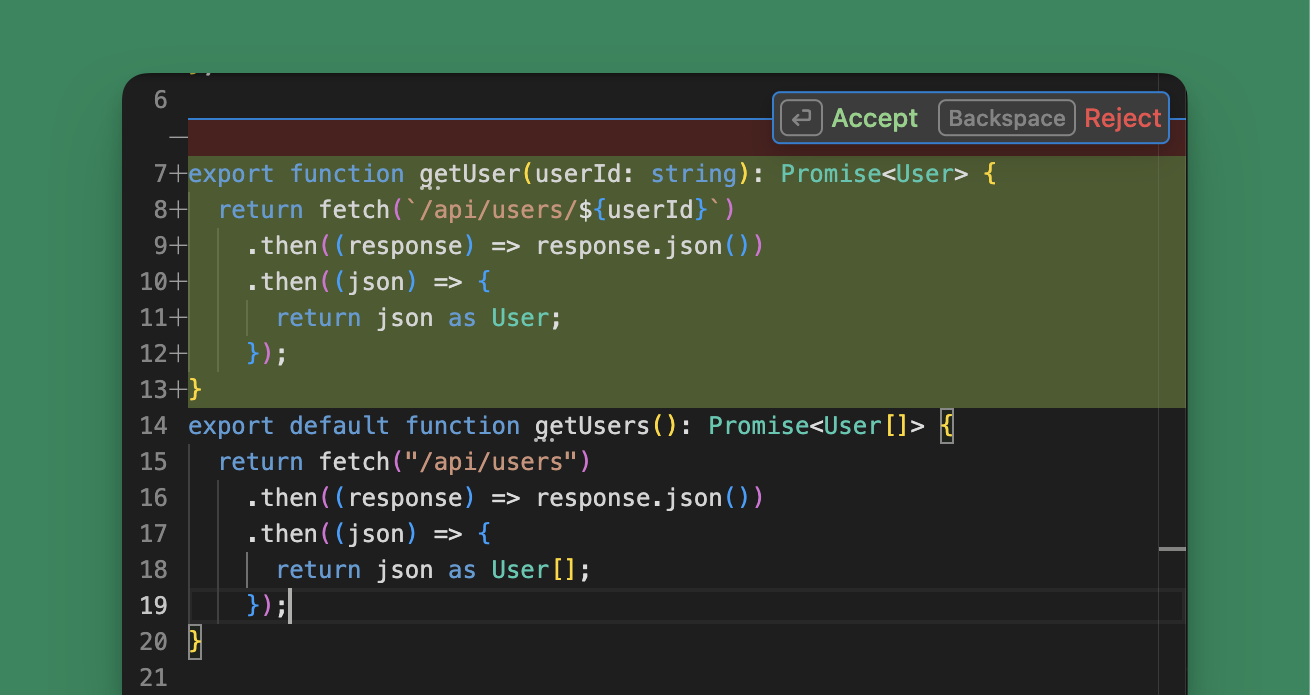
Task: Click the scrollbar marker at right edge
Action: (x=1172, y=549)
